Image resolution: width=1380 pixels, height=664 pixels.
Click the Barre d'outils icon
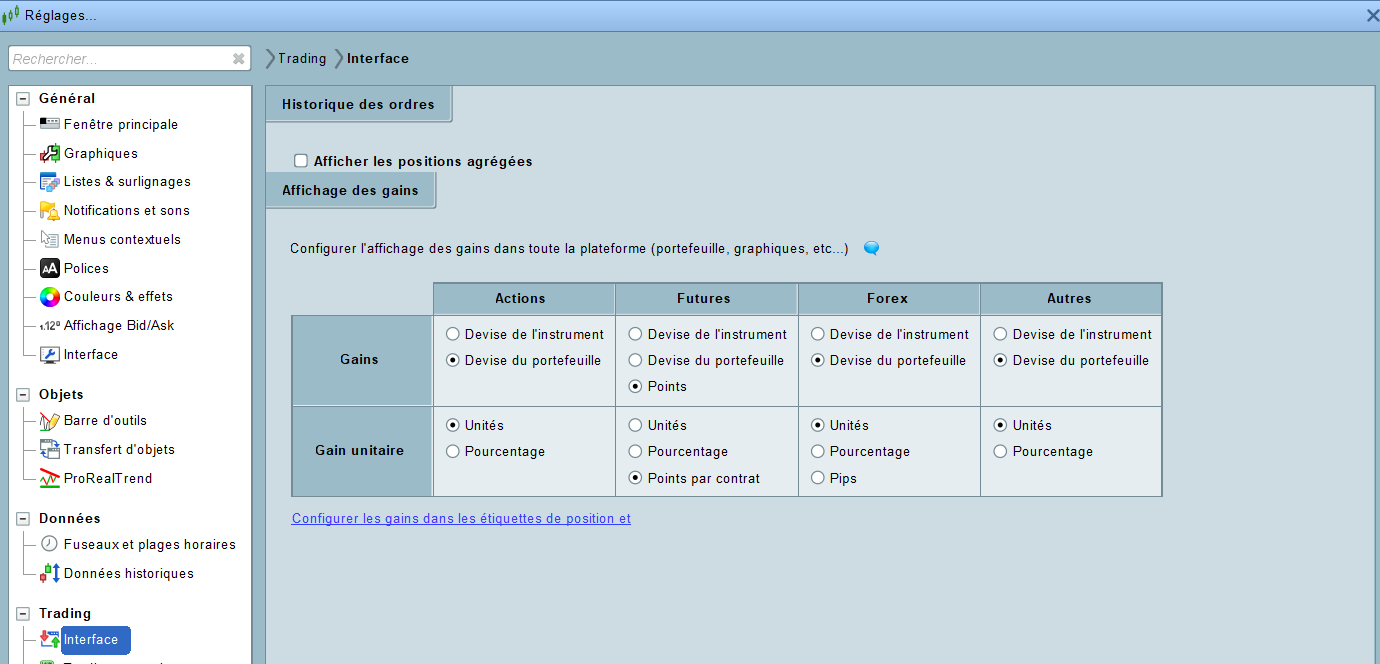pos(49,421)
